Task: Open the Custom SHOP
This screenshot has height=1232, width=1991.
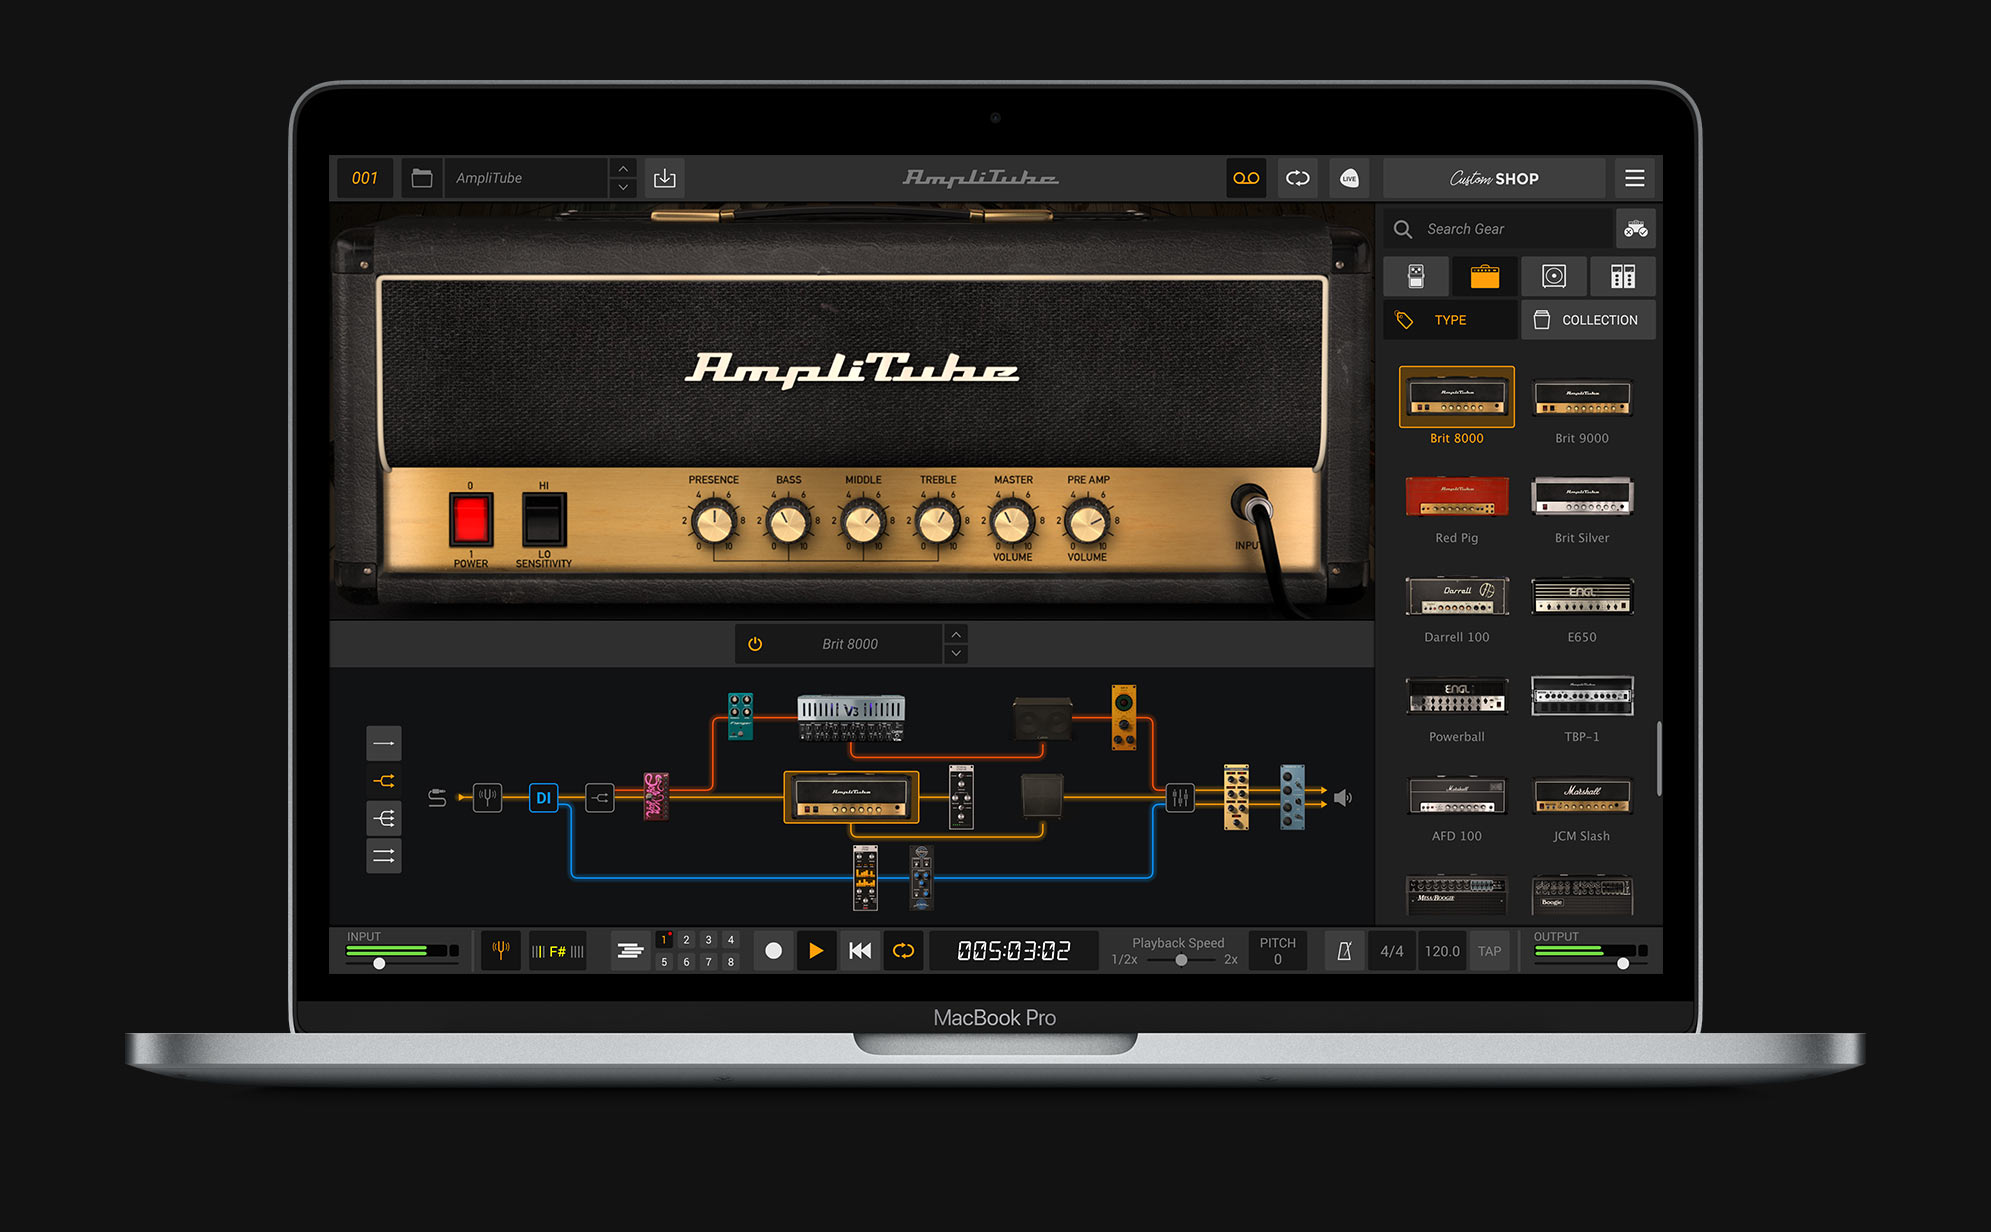Action: coord(1494,178)
